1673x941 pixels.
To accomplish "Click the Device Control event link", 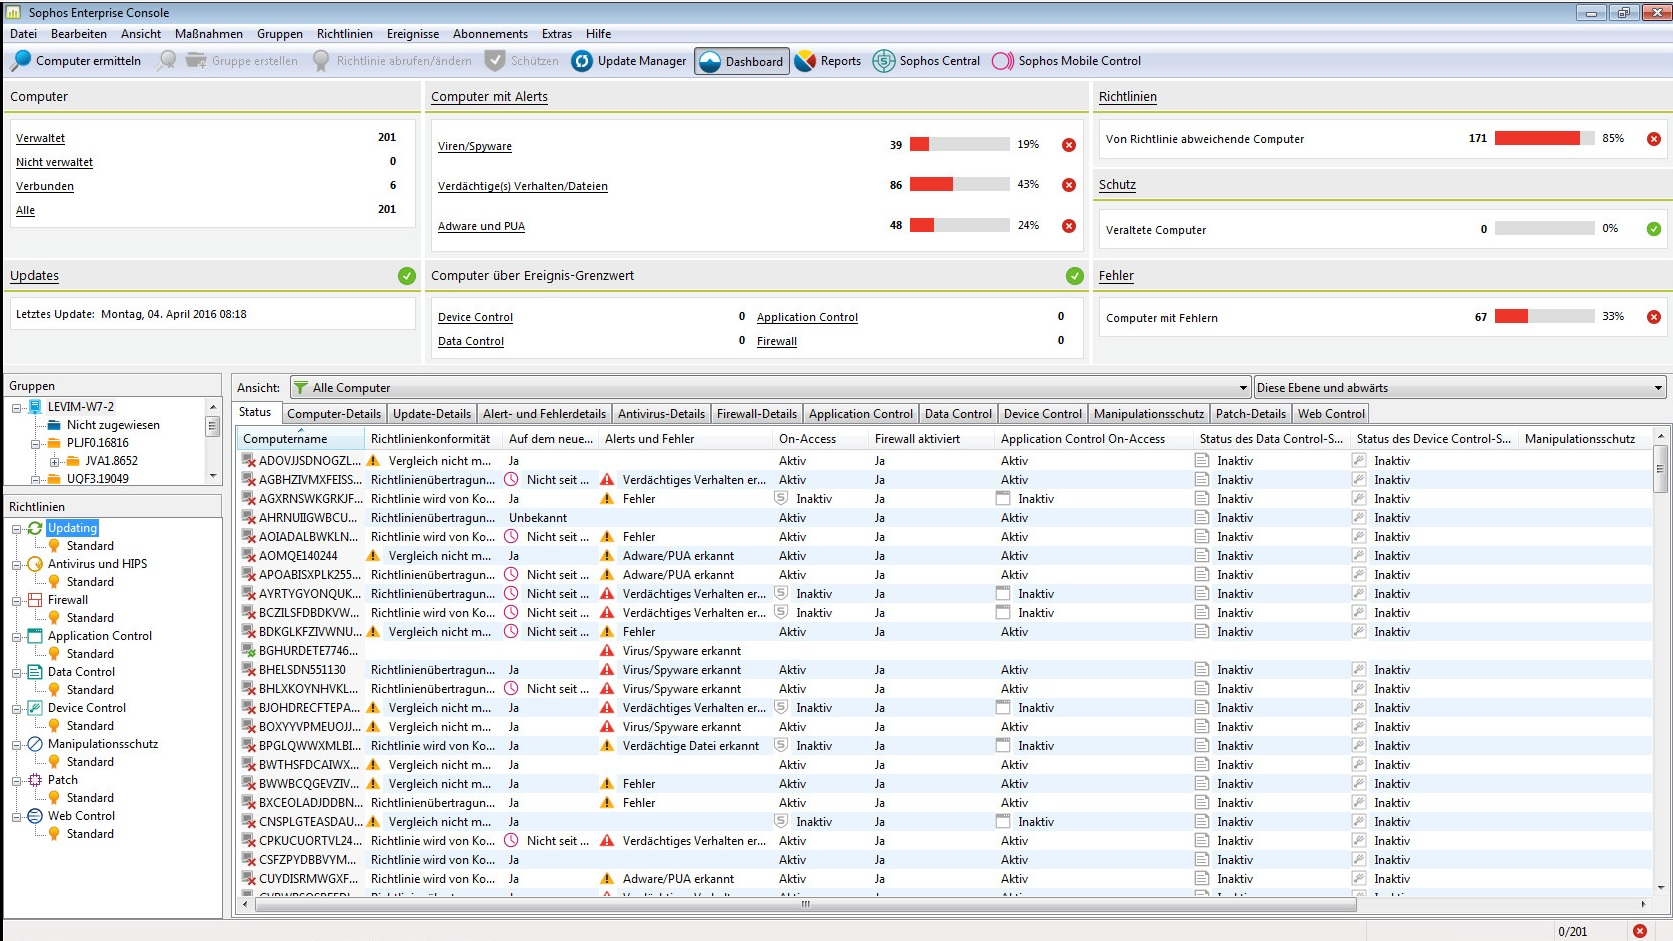I will (x=475, y=318).
